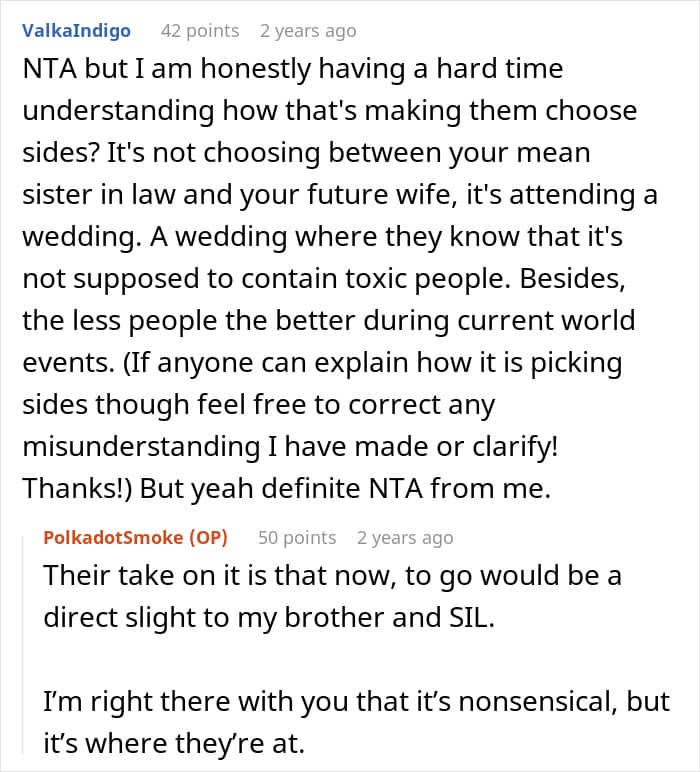Click the line starting 'events. (If anyone can explain'
Screen dimensions: 700x772
[322, 363]
